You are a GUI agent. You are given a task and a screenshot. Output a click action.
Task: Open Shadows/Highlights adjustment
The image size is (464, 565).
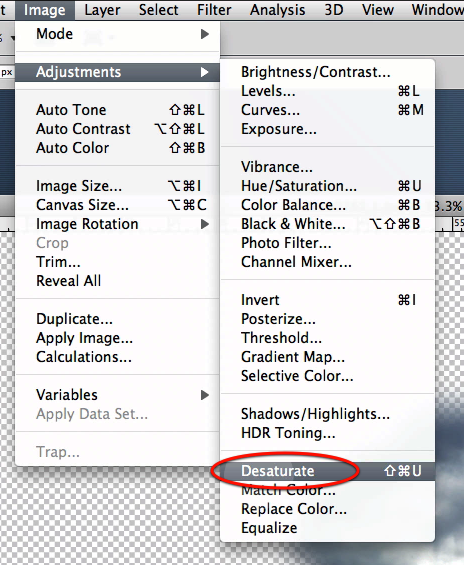(327, 414)
